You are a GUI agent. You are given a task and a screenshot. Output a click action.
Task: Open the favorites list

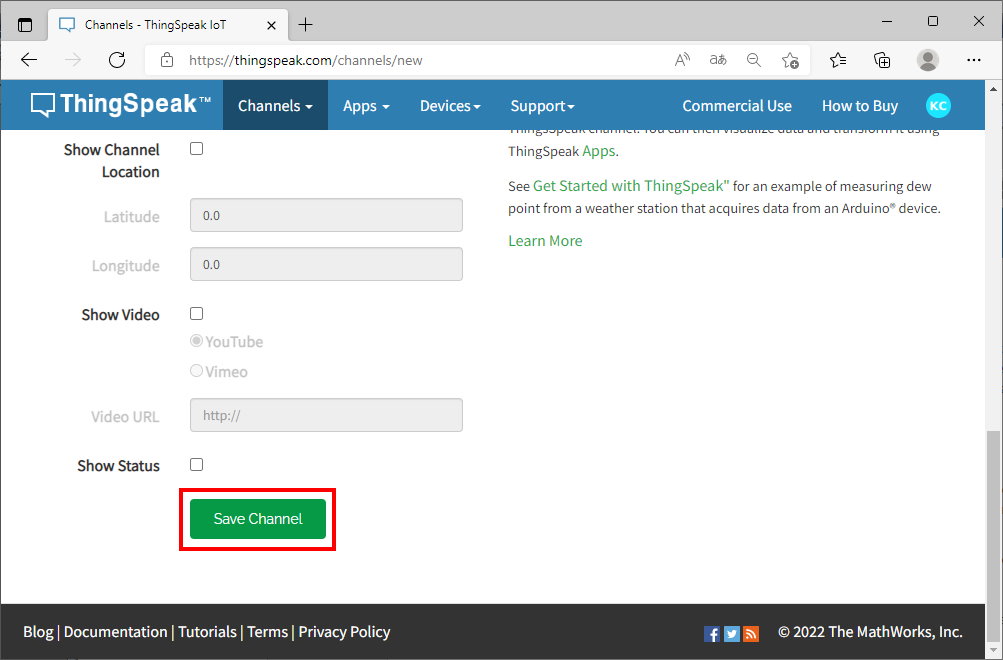[x=838, y=60]
